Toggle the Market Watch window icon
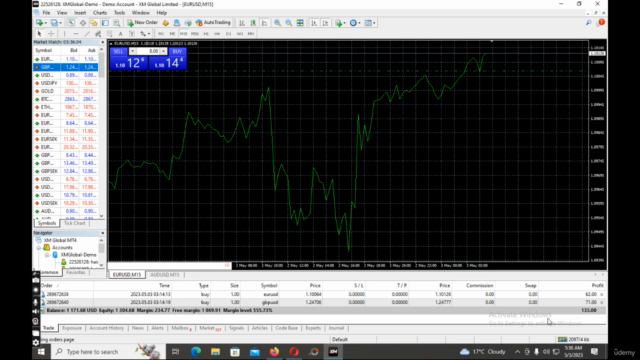640x360 pixels. [x=71, y=23]
